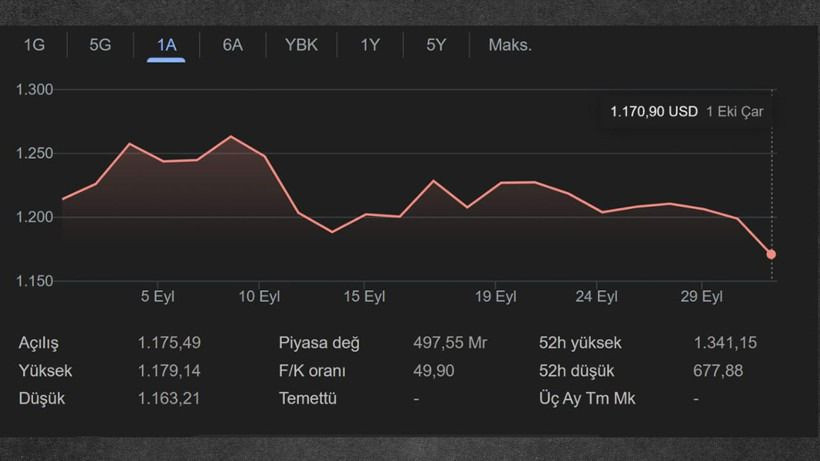Click the 52h düşük value 677,88
This screenshot has width=820, height=461.
click(718, 370)
